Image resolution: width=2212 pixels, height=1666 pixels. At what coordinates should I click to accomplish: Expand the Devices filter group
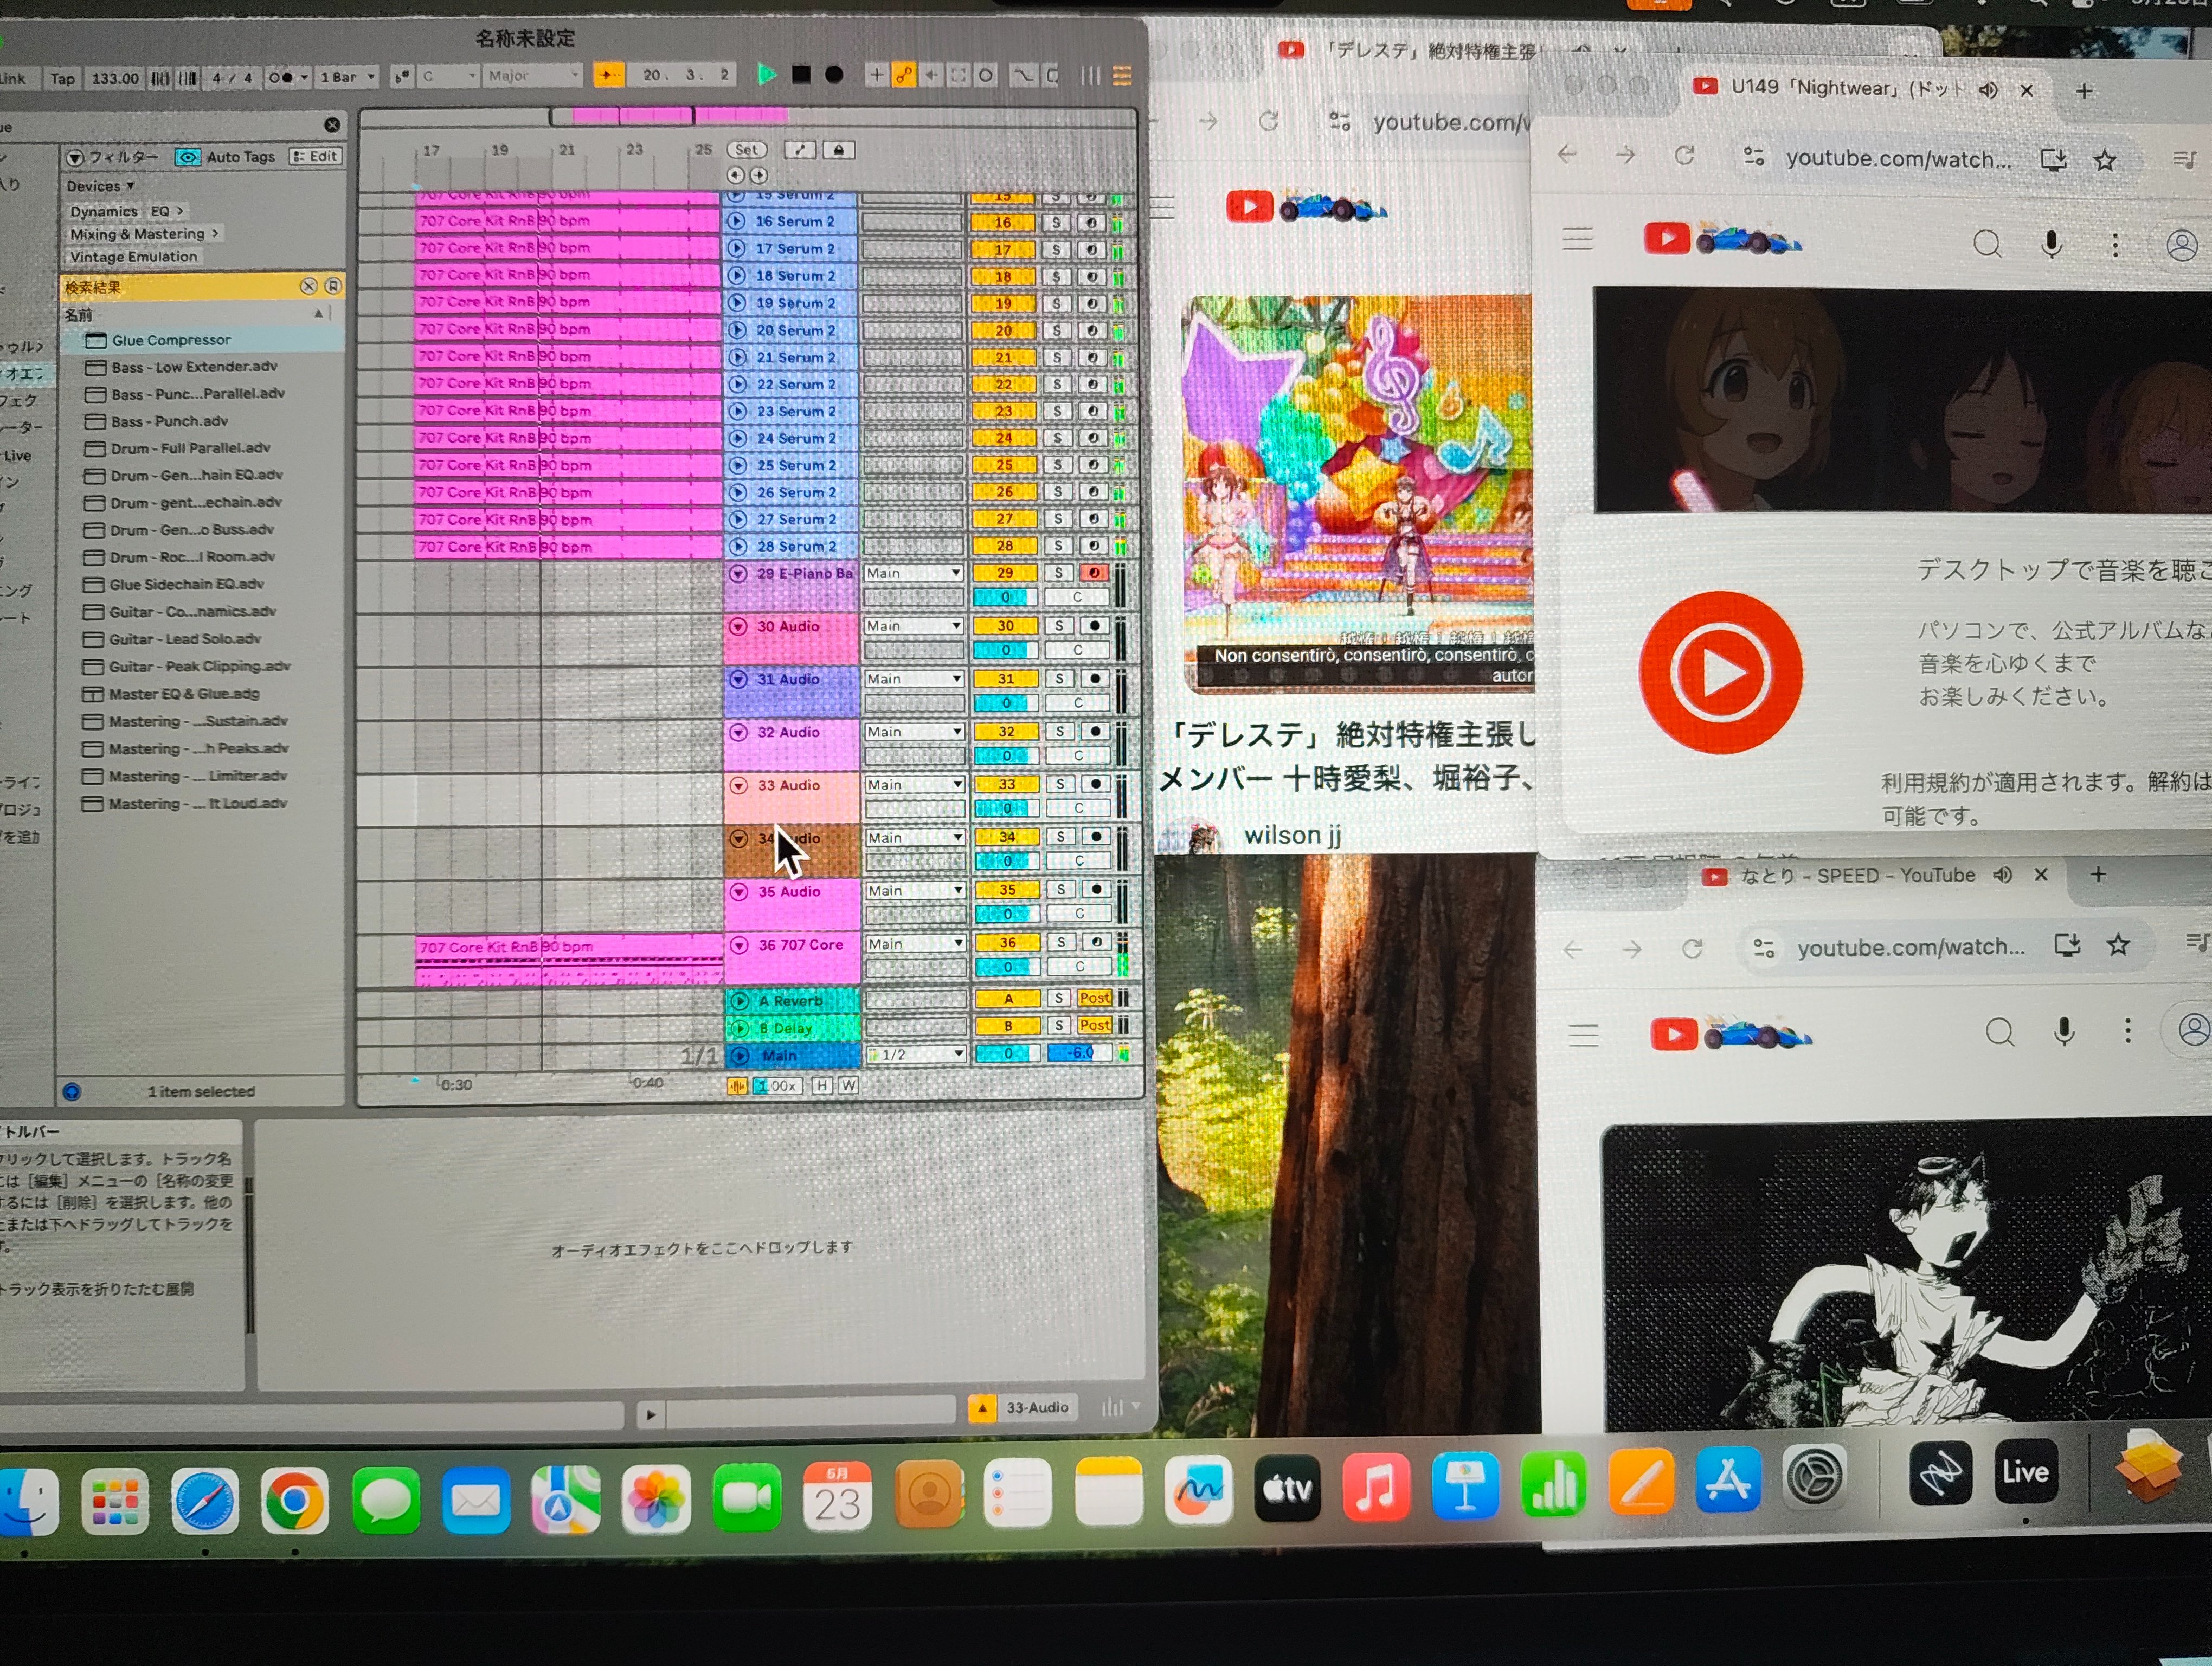[x=100, y=186]
